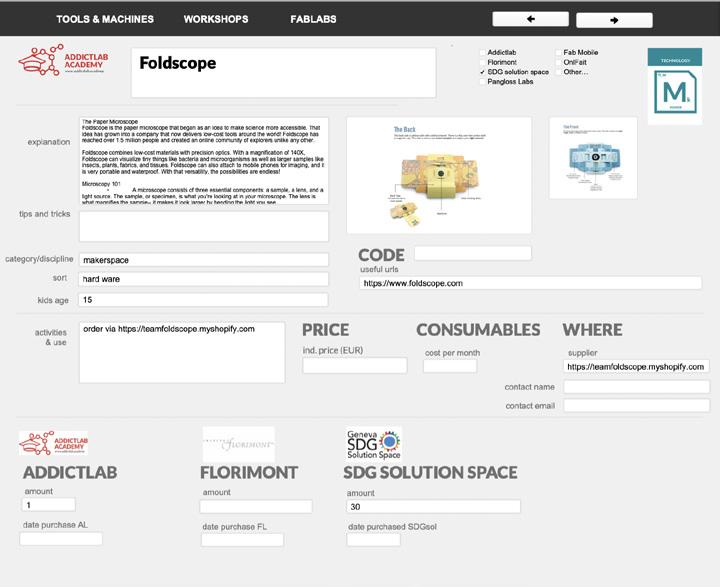Switch to the WORKSHOPS section

pyautogui.click(x=216, y=19)
